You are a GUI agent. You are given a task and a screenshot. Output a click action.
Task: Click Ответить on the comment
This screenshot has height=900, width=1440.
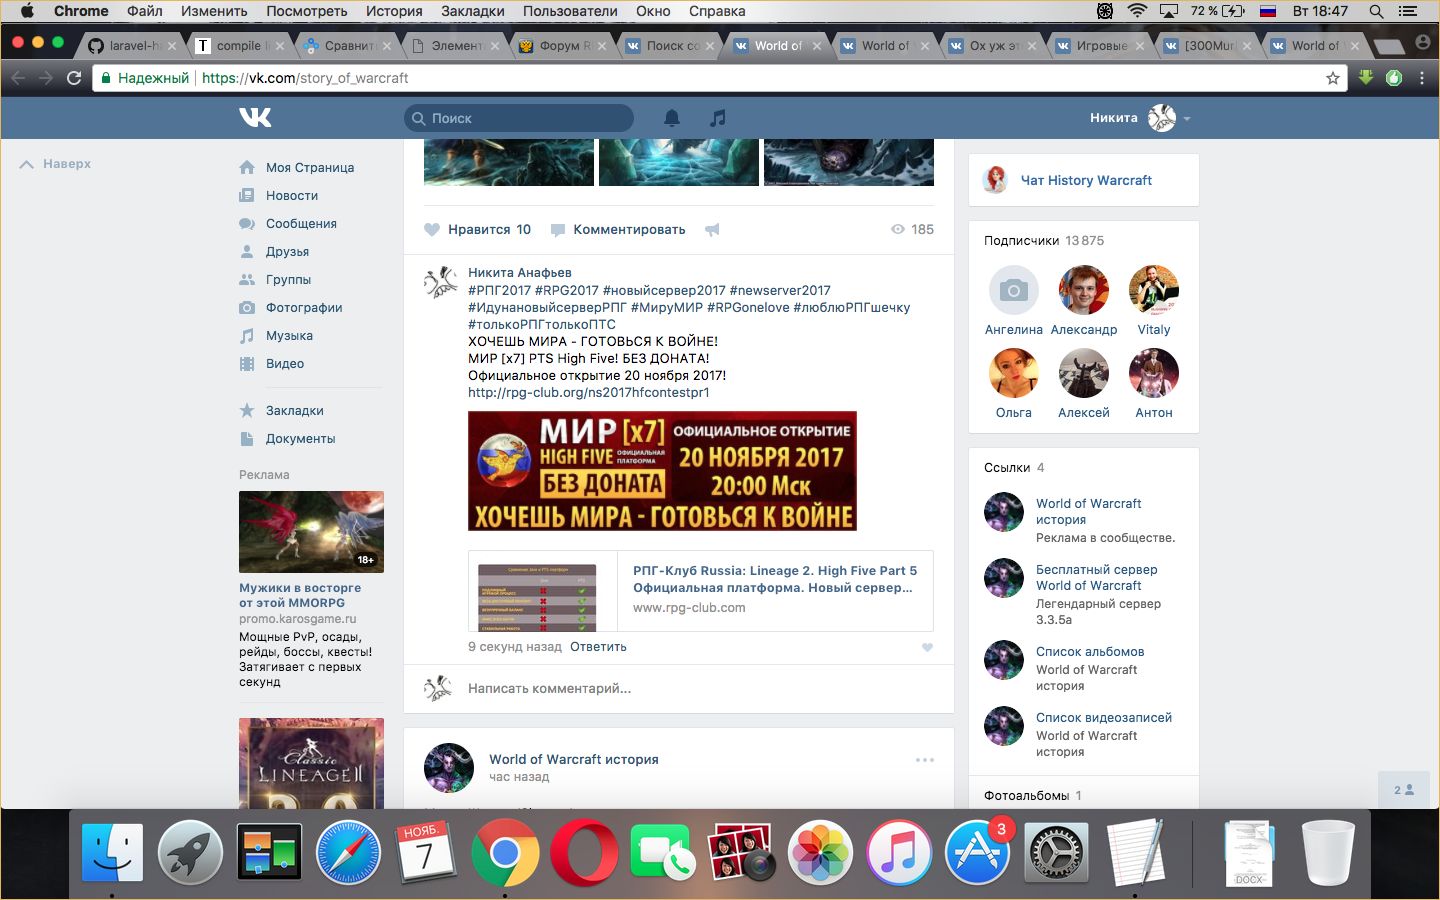pyautogui.click(x=598, y=647)
